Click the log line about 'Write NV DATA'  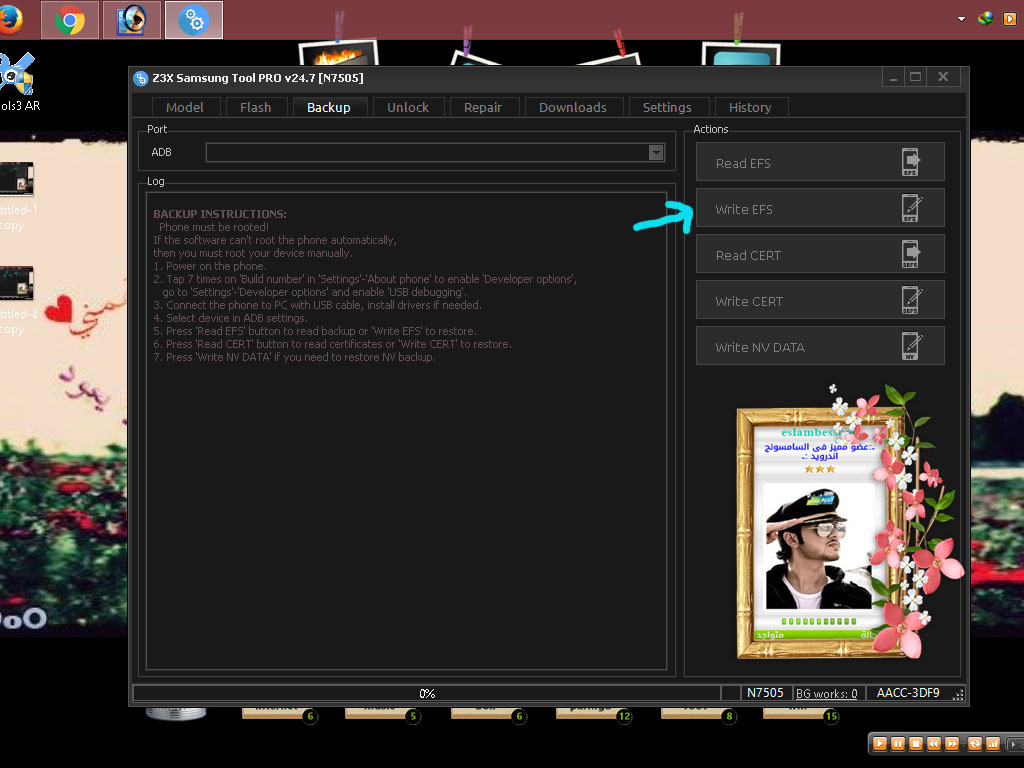pyautogui.click(x=295, y=357)
